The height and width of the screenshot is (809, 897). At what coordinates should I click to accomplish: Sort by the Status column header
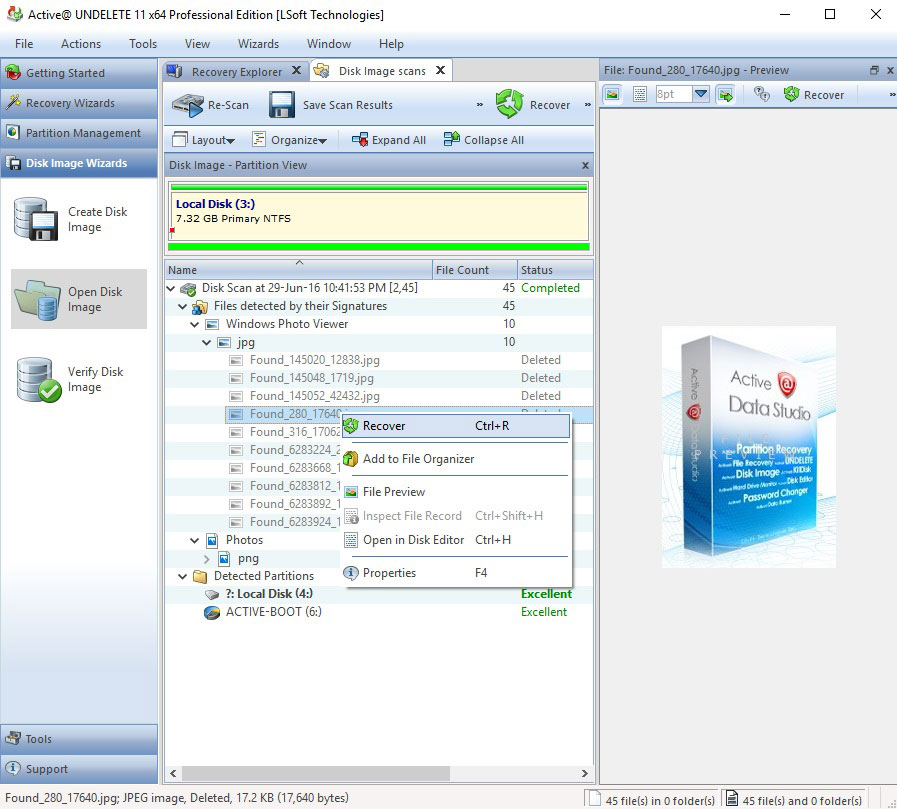pos(555,269)
